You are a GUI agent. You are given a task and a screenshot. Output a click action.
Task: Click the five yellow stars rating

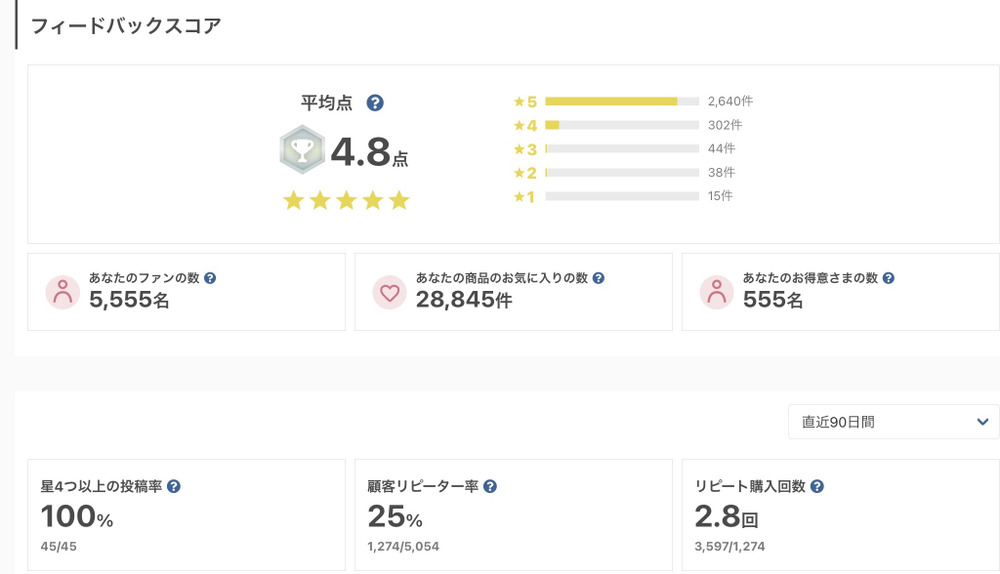[346, 201]
